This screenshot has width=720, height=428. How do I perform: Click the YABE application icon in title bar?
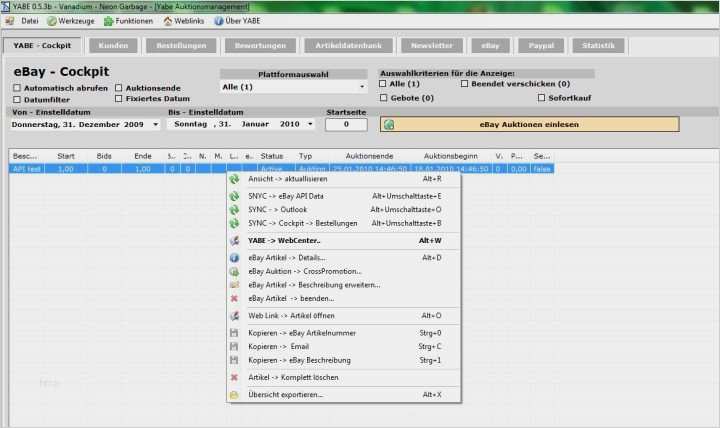(x=6, y=6)
